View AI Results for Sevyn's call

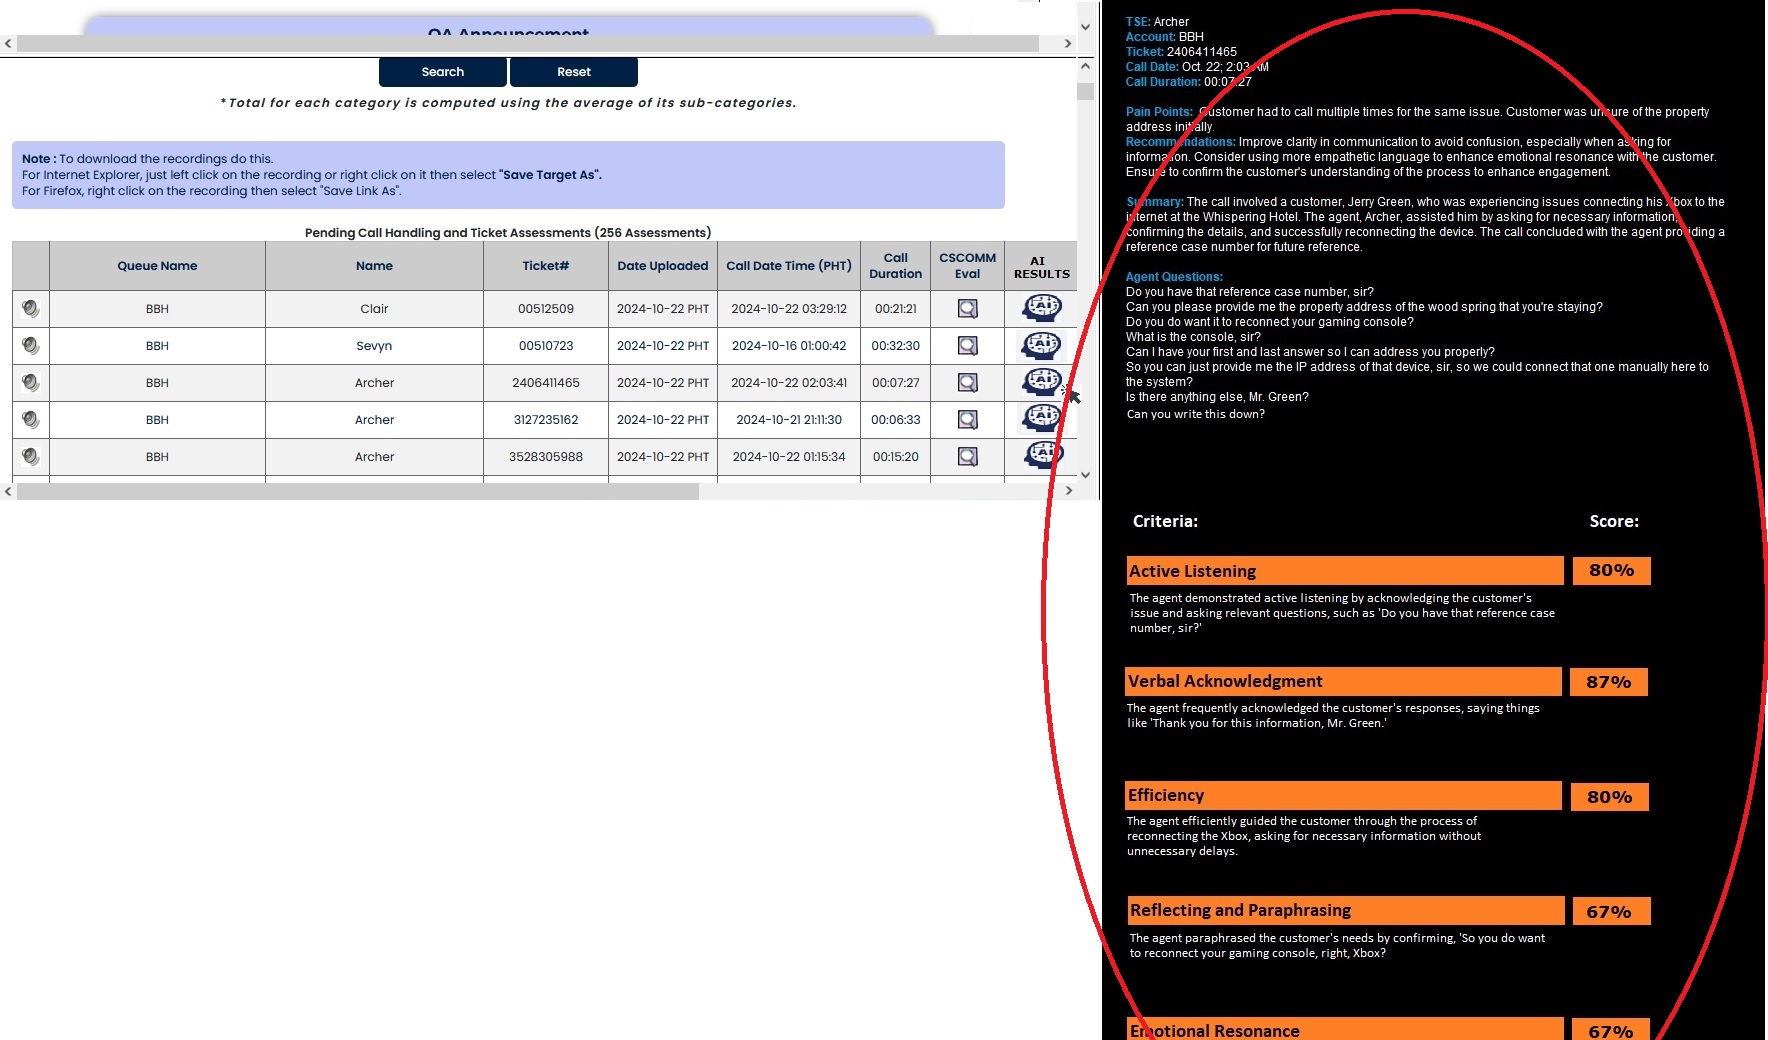(1041, 345)
